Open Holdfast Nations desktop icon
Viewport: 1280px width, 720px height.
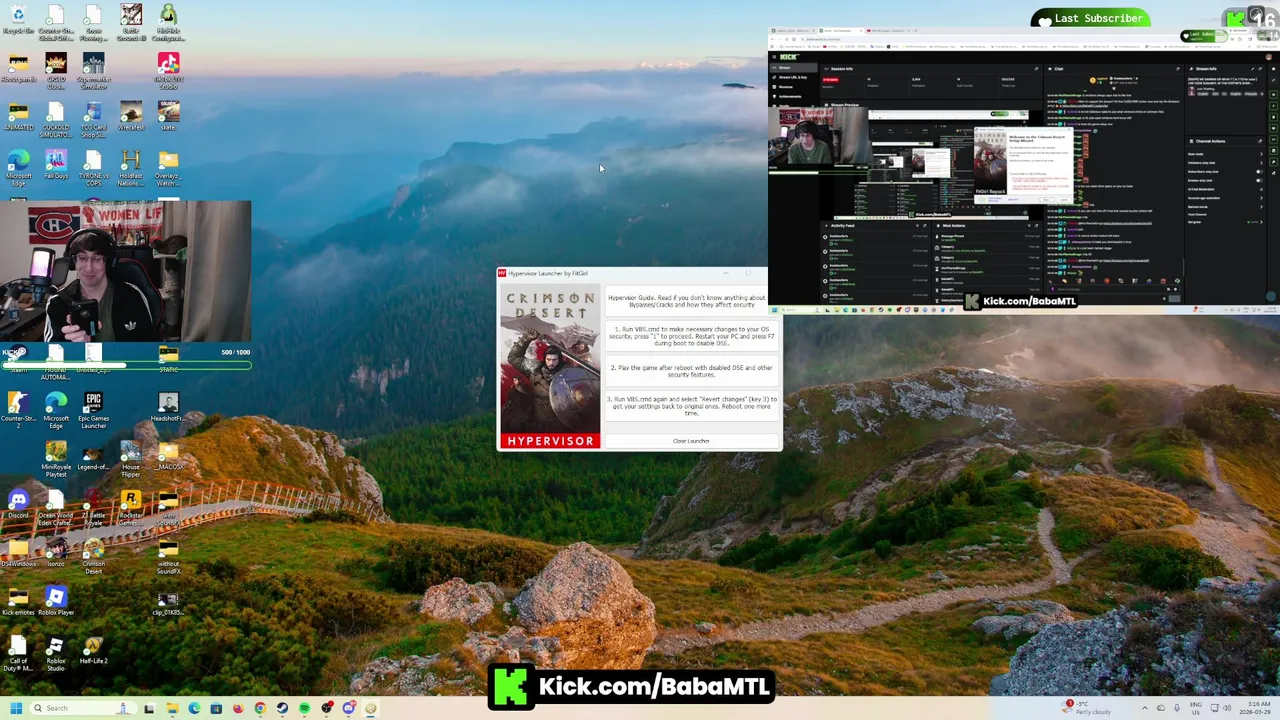click(x=131, y=168)
